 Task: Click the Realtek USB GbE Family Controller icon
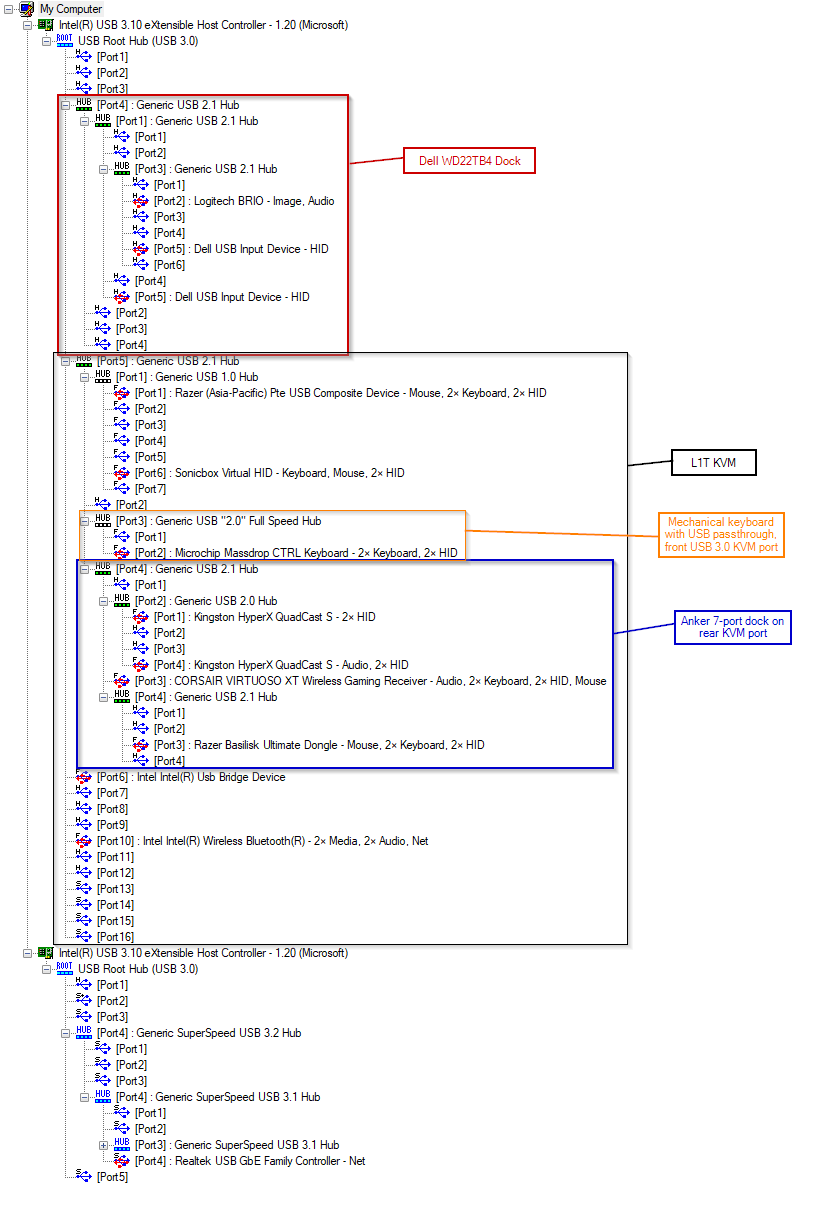point(122,1161)
